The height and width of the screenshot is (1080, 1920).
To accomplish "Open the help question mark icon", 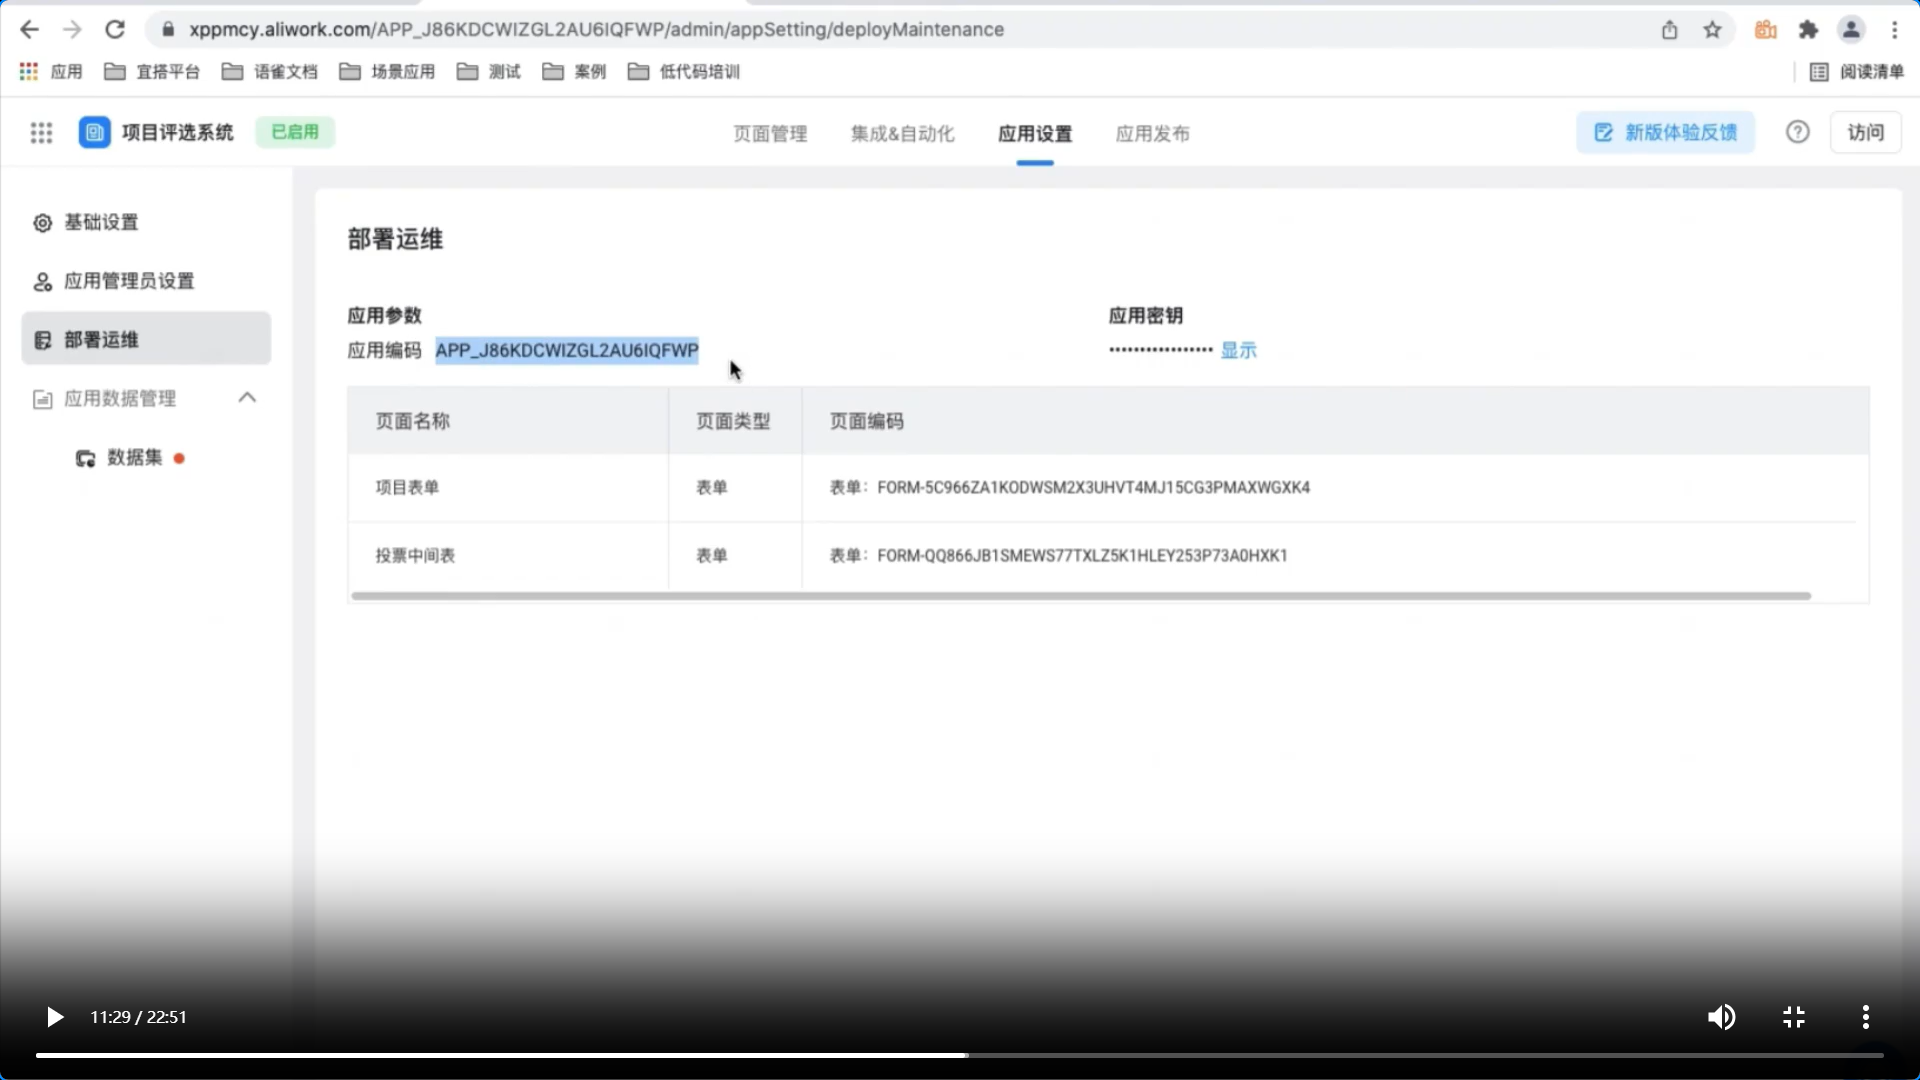I will pyautogui.click(x=1797, y=132).
